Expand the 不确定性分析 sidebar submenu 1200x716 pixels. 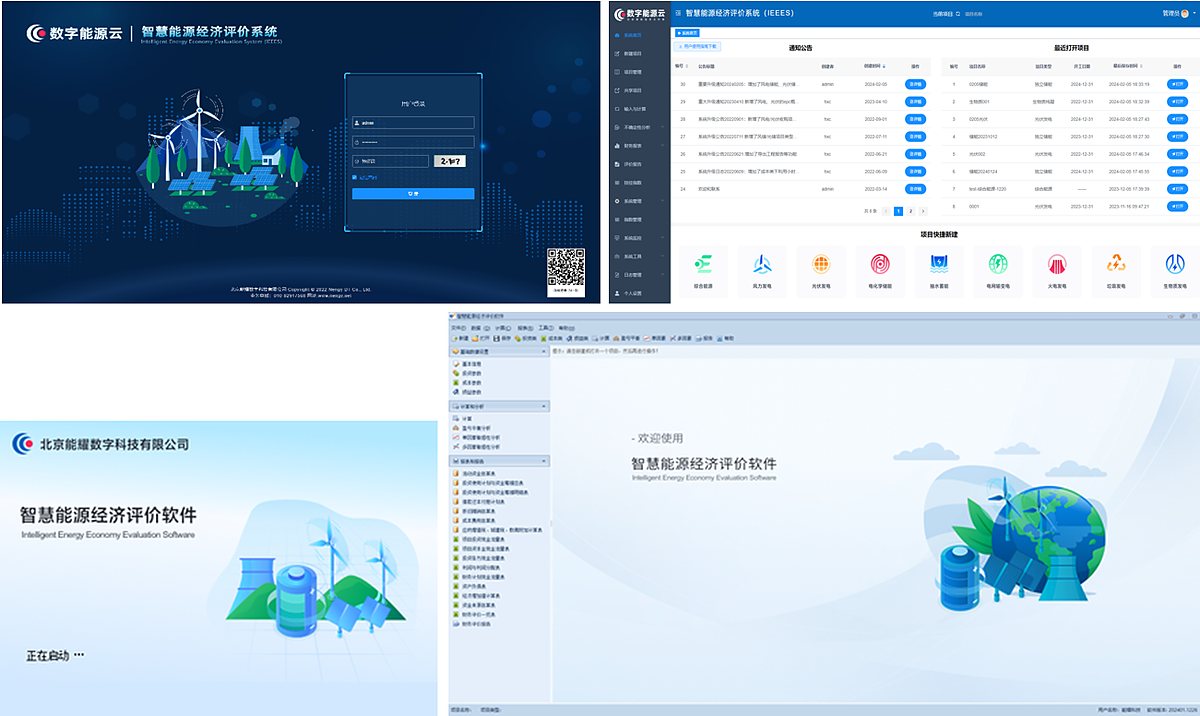point(662,127)
